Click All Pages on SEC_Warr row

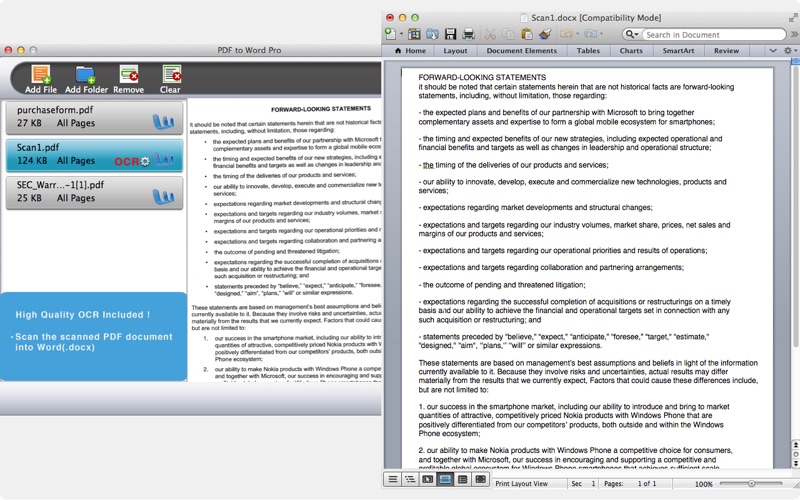coord(76,198)
